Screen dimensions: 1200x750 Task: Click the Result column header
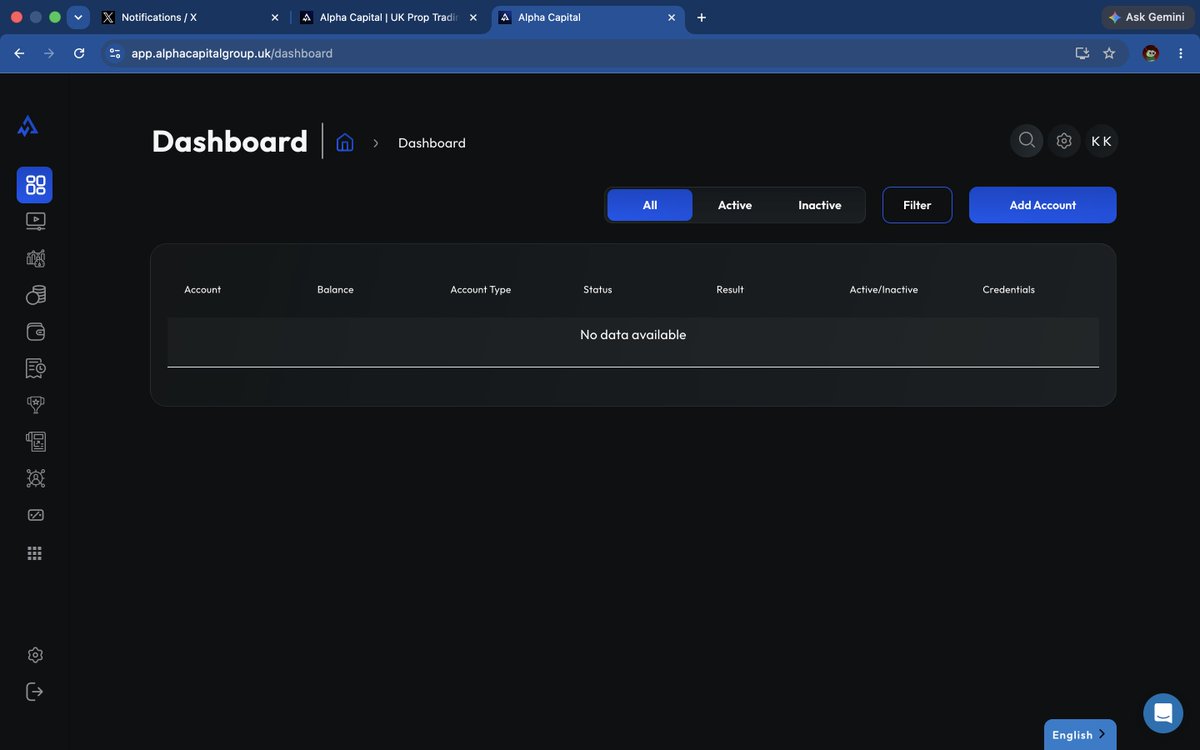(730, 290)
